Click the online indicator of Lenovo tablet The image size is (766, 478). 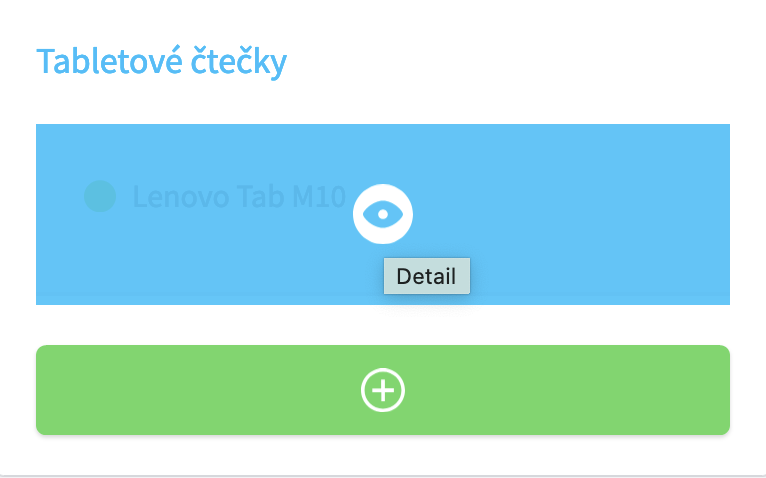pos(100,196)
